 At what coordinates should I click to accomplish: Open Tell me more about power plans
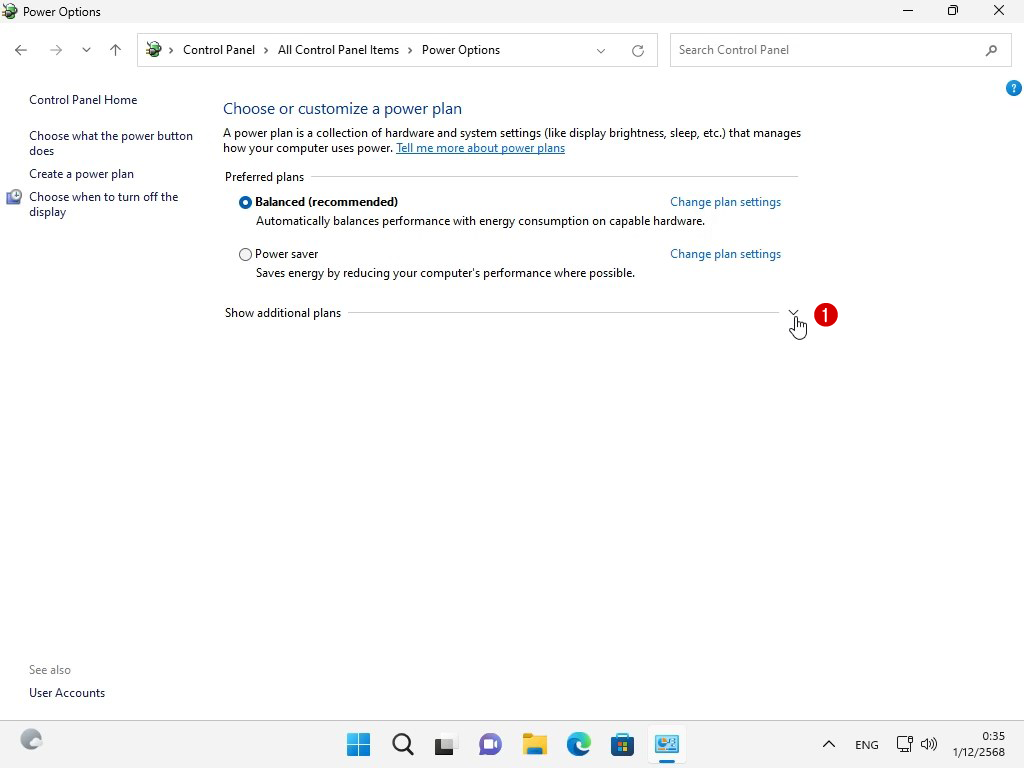click(x=480, y=148)
